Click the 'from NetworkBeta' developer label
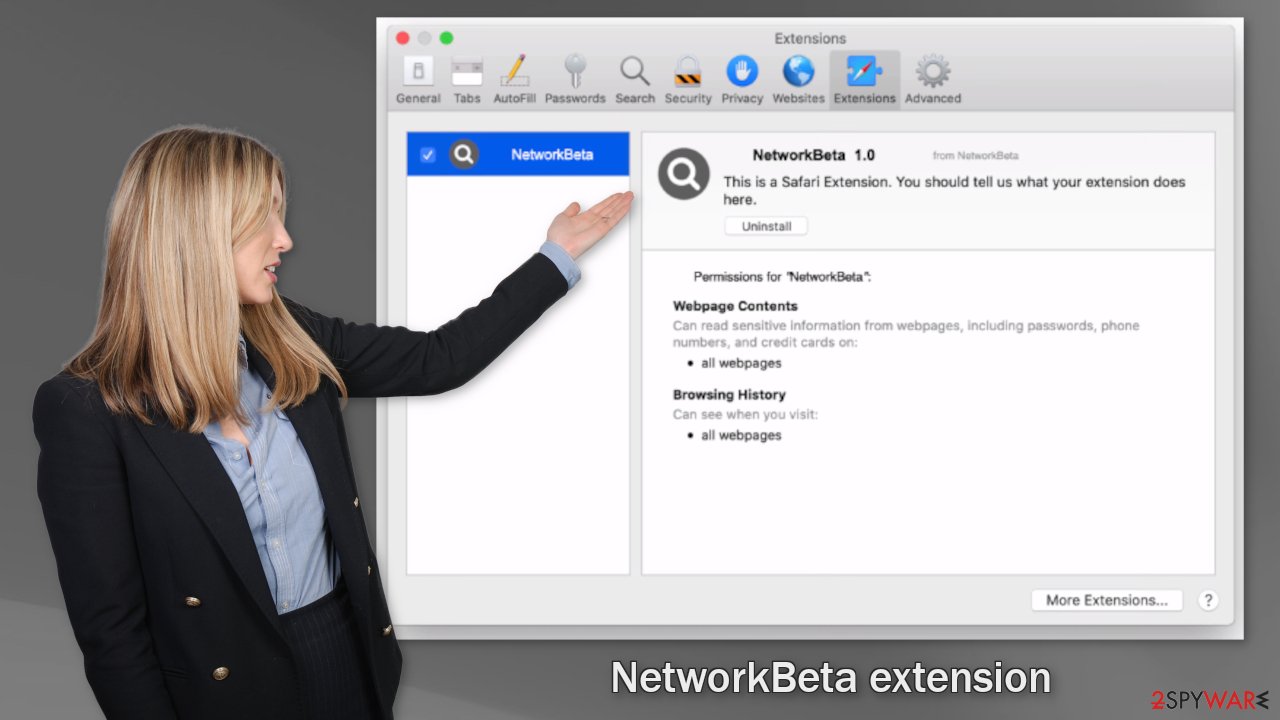 coord(975,156)
